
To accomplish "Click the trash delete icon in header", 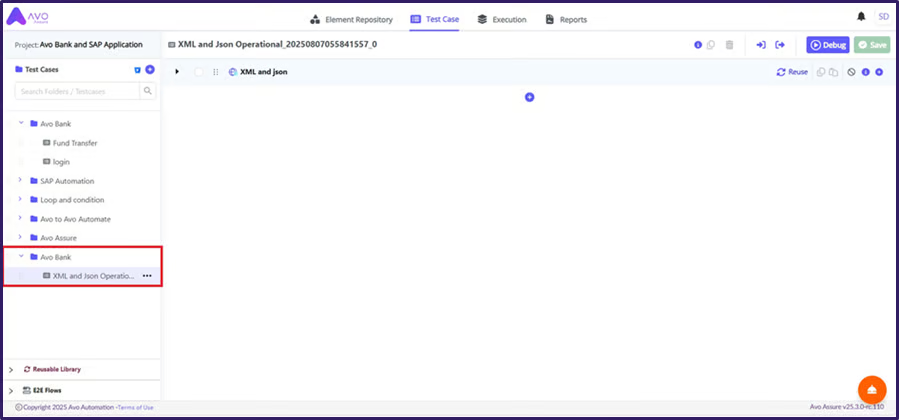I will point(729,45).
